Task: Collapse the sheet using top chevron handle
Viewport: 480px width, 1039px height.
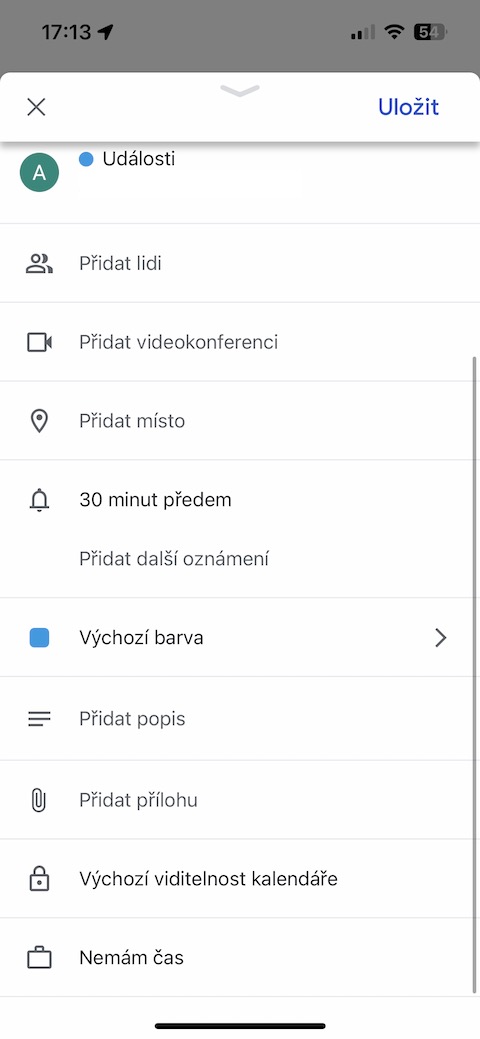Action: (240, 91)
